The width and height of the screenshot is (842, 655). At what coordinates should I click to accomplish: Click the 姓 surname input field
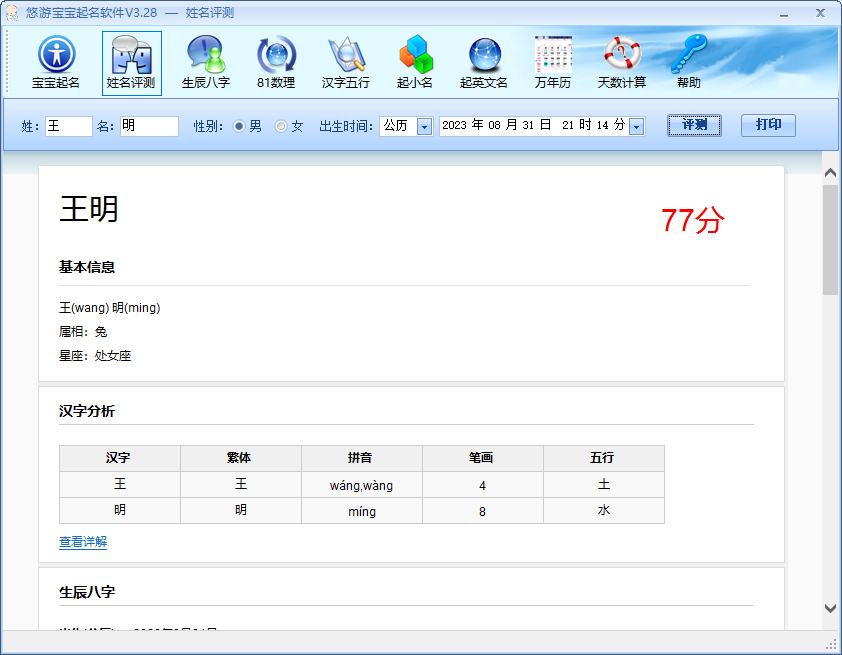click(x=69, y=126)
